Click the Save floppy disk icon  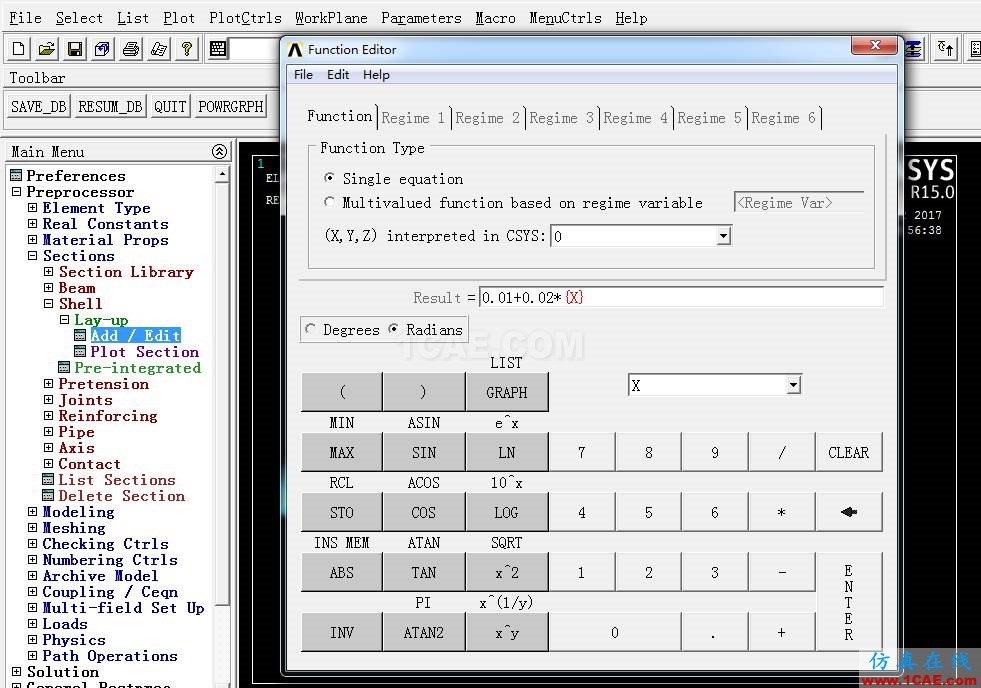75,49
